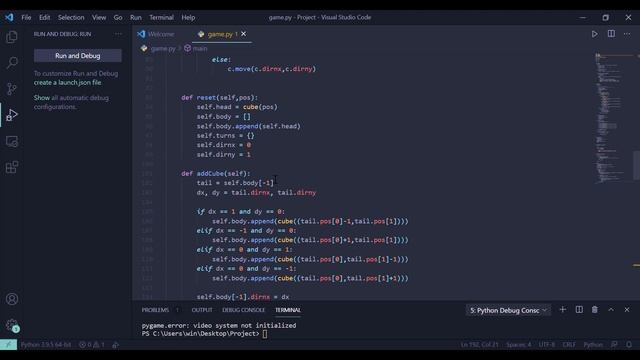
Task: Open the Search view in activity bar
Action: [x=12, y=62]
